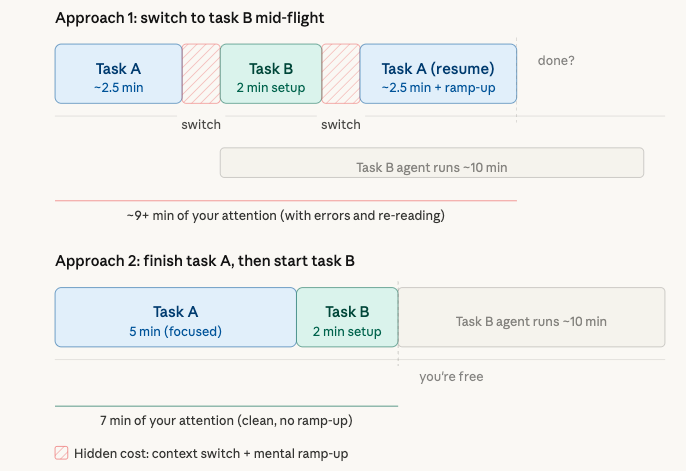This screenshot has height=471, width=686.
Task: Select Task B setup block in Approach 1
Action: [x=271, y=73]
